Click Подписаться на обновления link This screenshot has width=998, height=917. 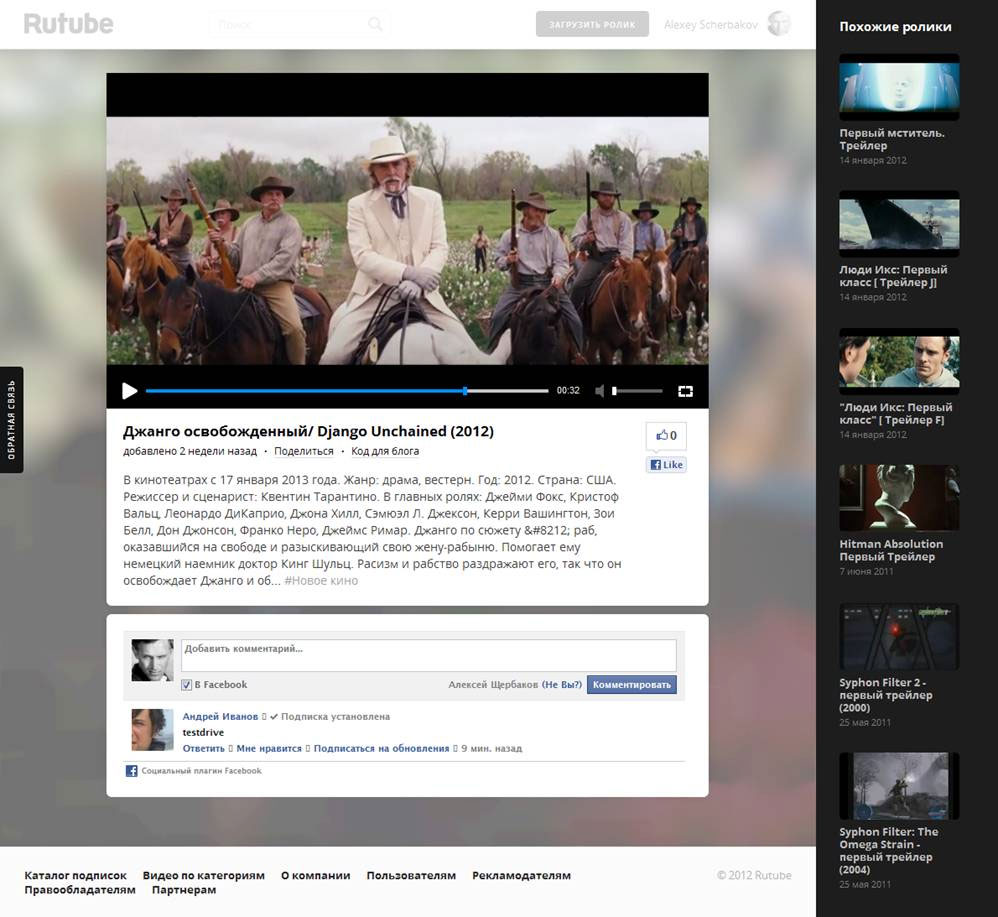pos(381,748)
